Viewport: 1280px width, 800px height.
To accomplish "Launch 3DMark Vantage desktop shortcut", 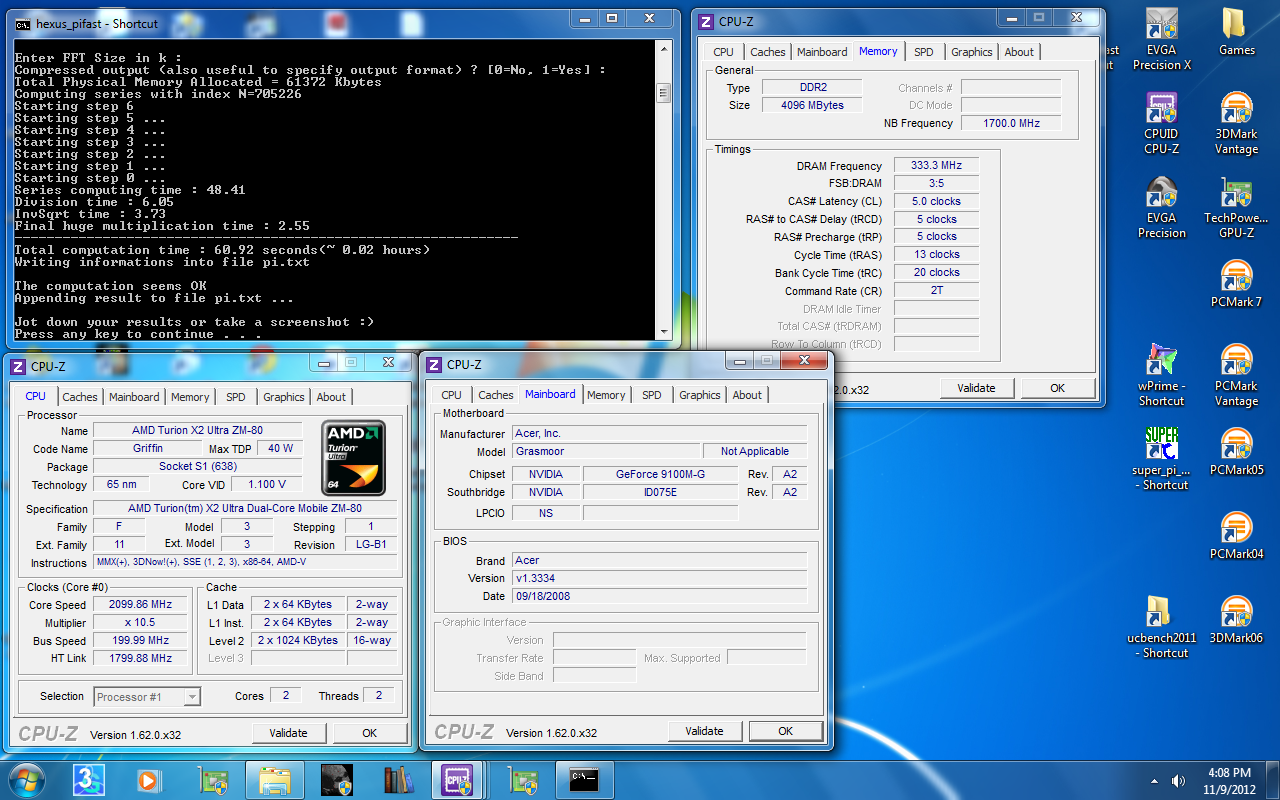I will pyautogui.click(x=1236, y=124).
